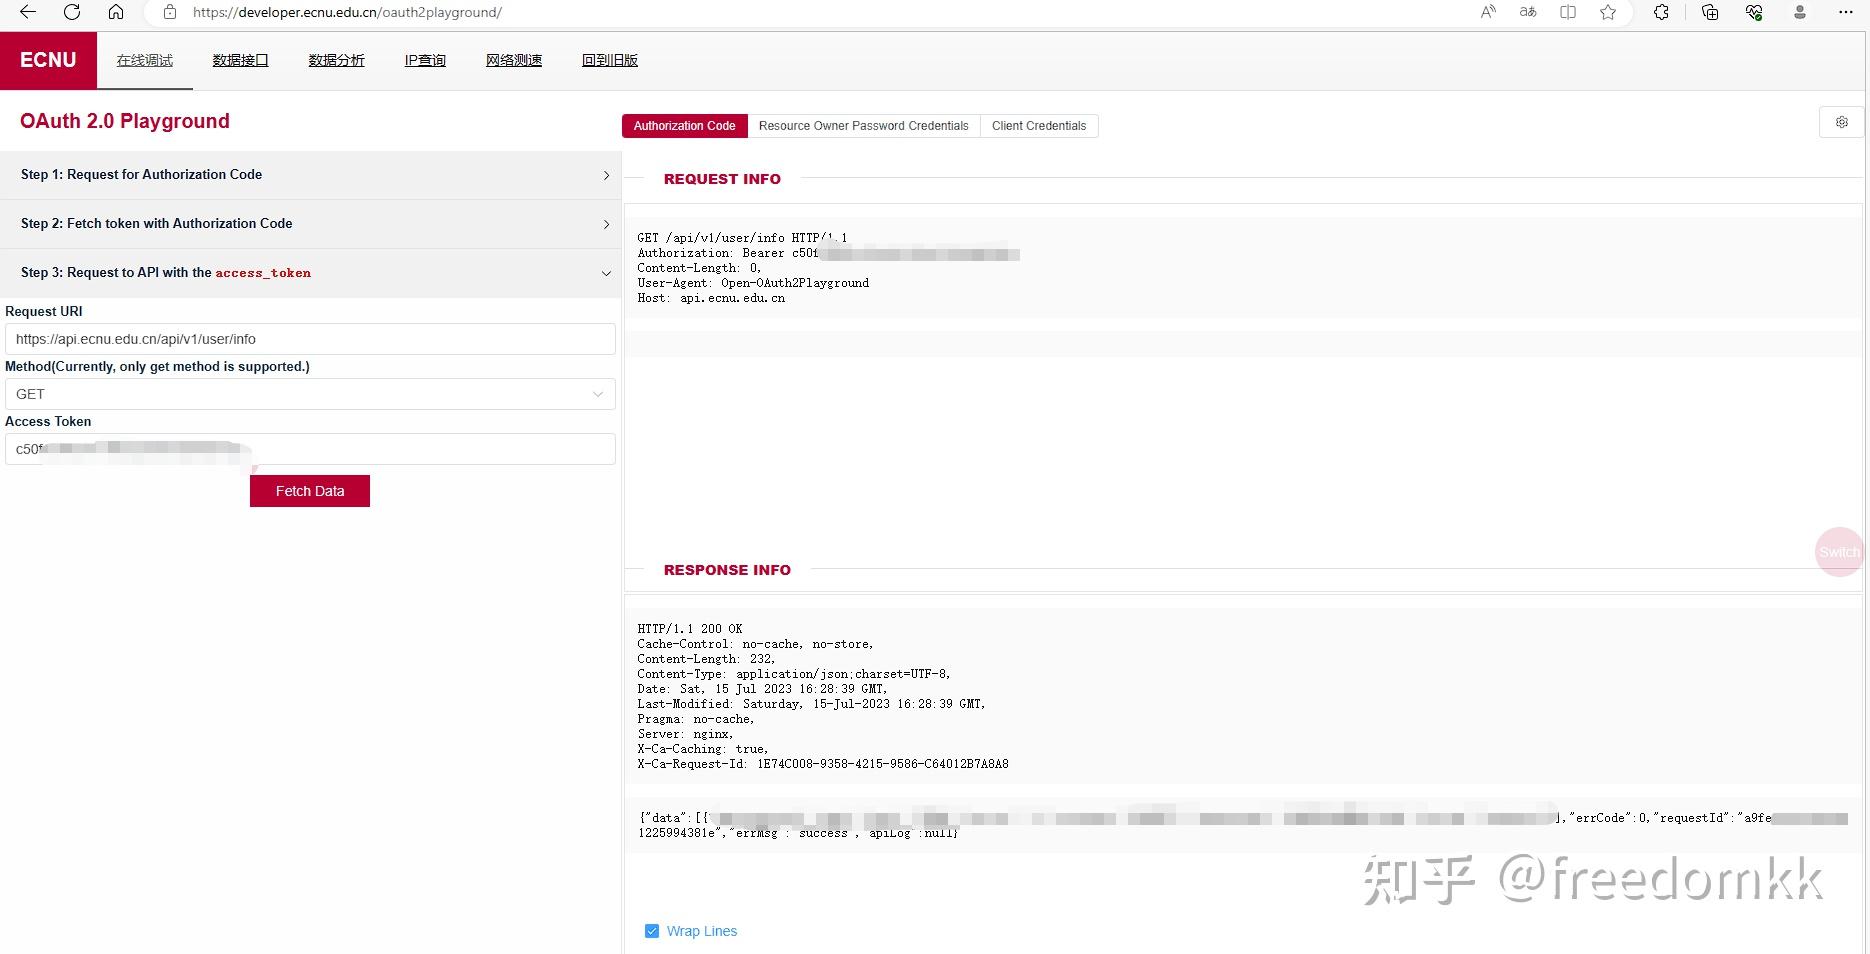The image size is (1870, 954).
Task: Open the GET method dropdown
Action: point(309,394)
